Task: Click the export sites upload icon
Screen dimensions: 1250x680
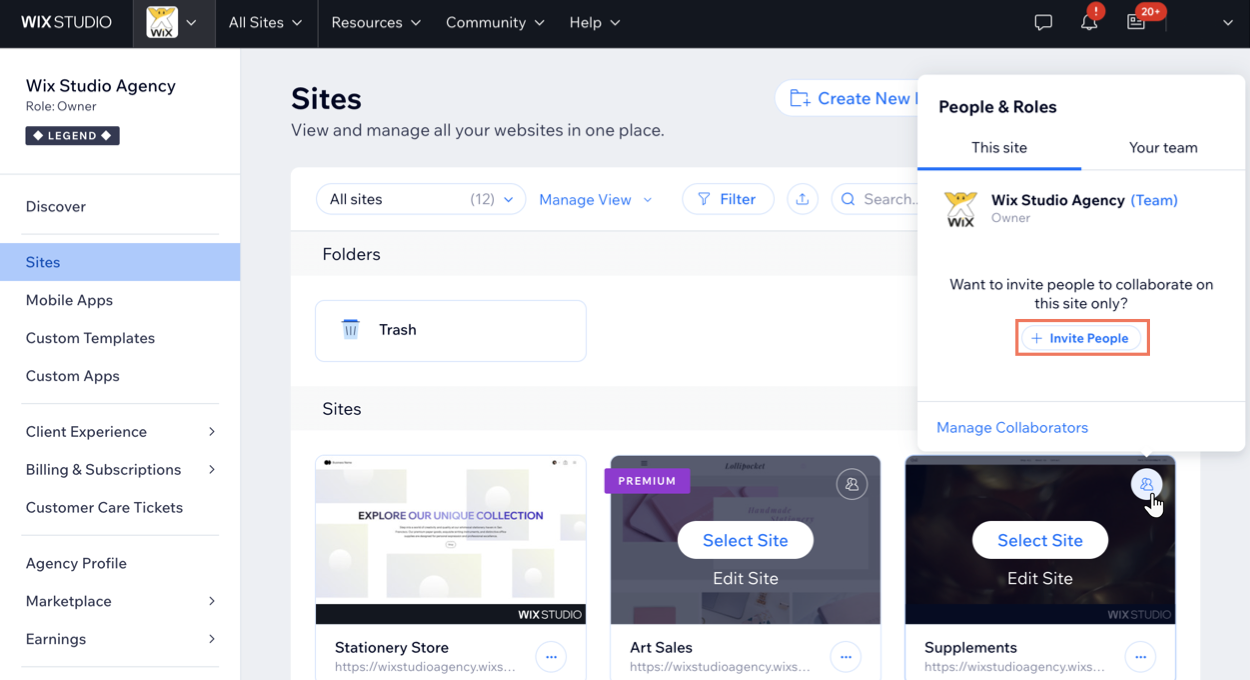Action: coord(802,199)
